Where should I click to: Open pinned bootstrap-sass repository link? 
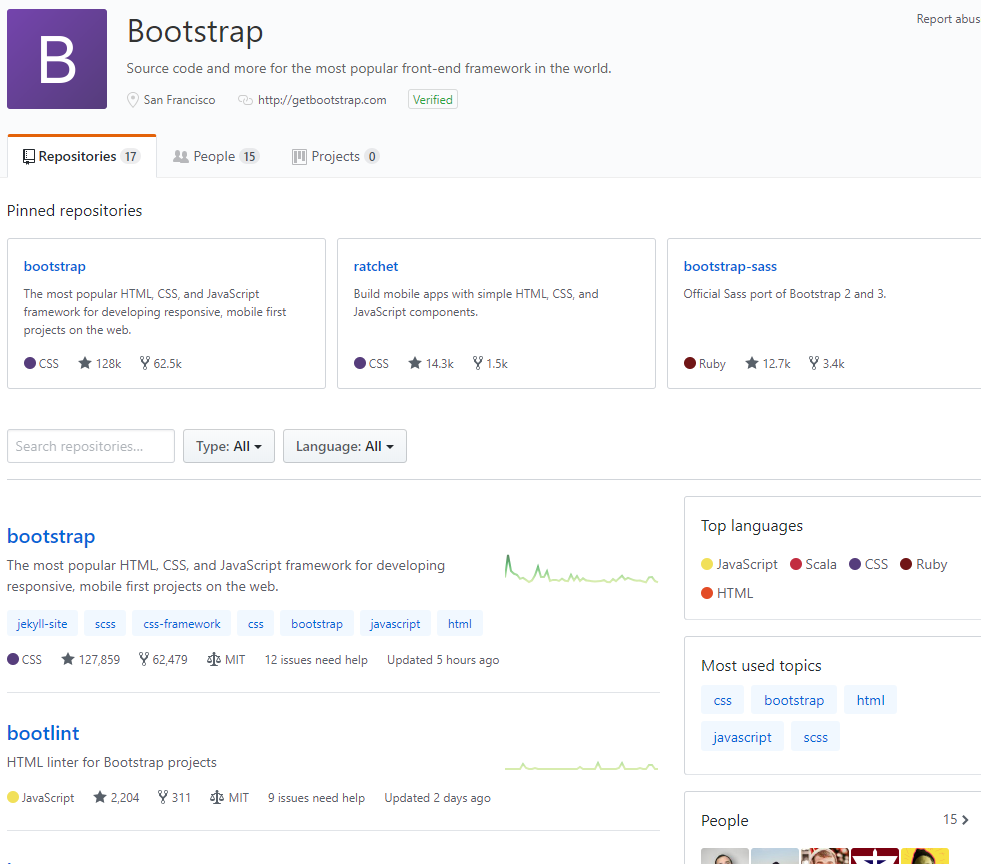coord(730,267)
